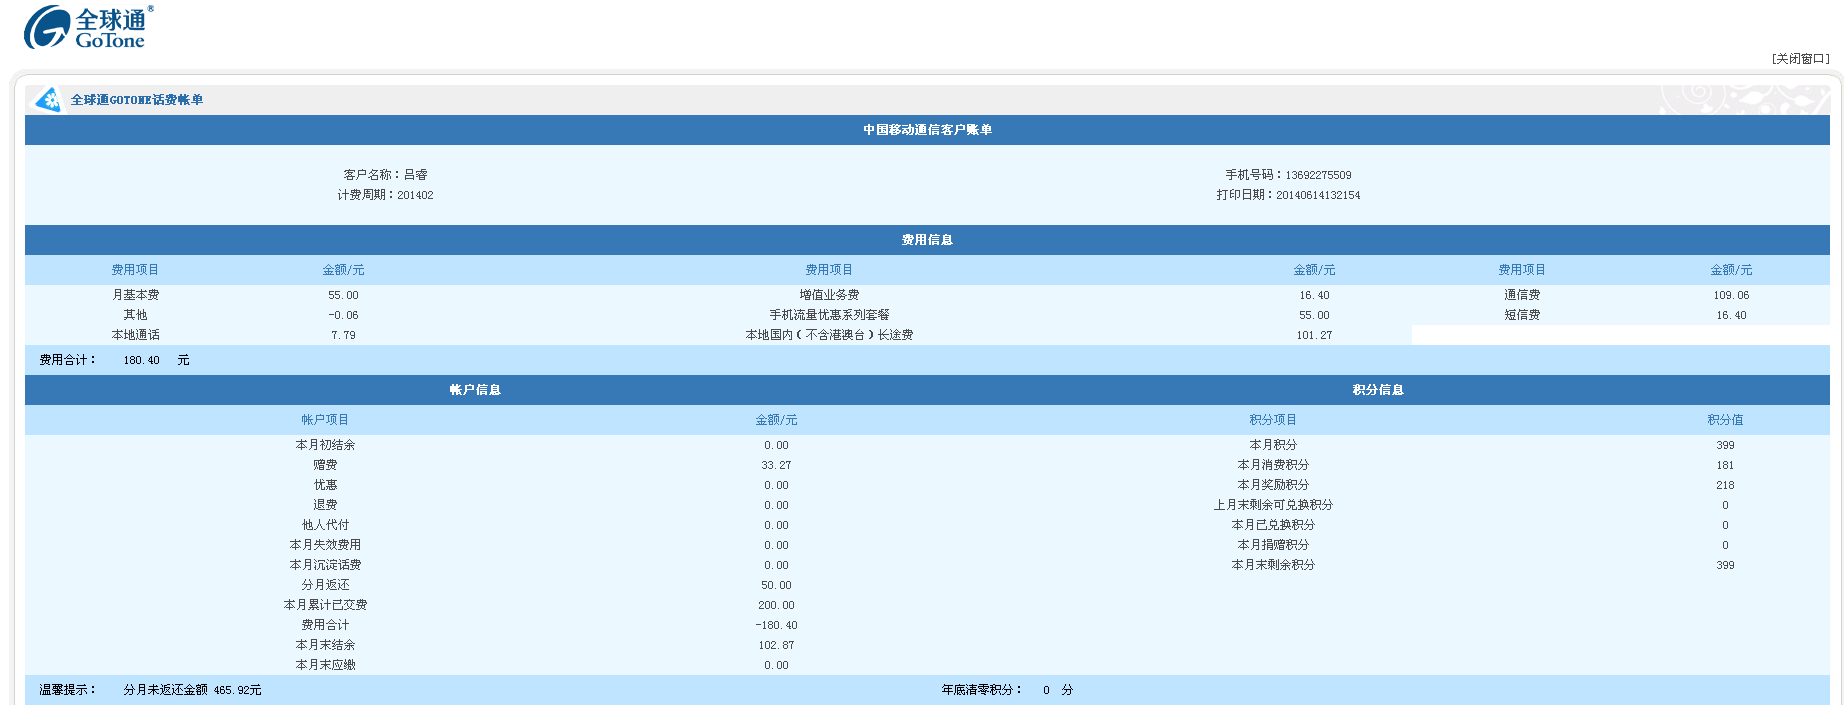Click the 月基本费 amount 55.00
Image resolution: width=1844 pixels, height=705 pixels.
(343, 295)
